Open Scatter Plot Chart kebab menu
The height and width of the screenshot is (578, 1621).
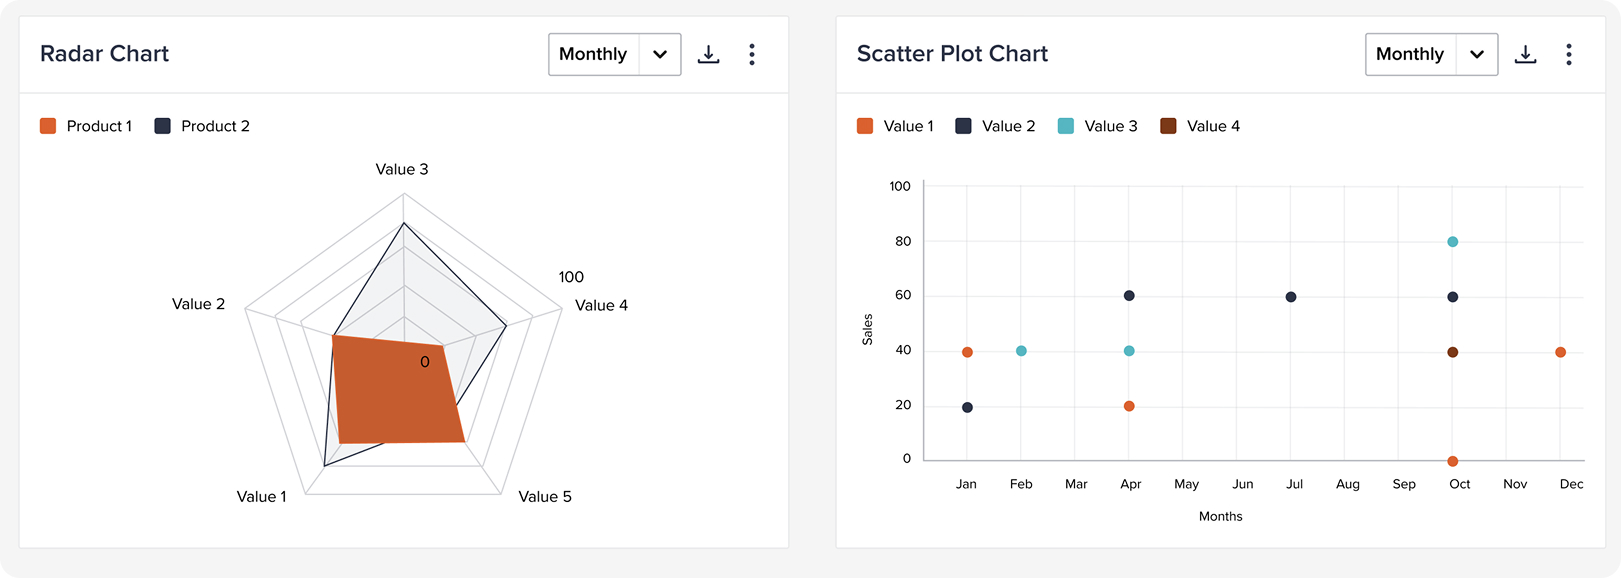point(1569,54)
